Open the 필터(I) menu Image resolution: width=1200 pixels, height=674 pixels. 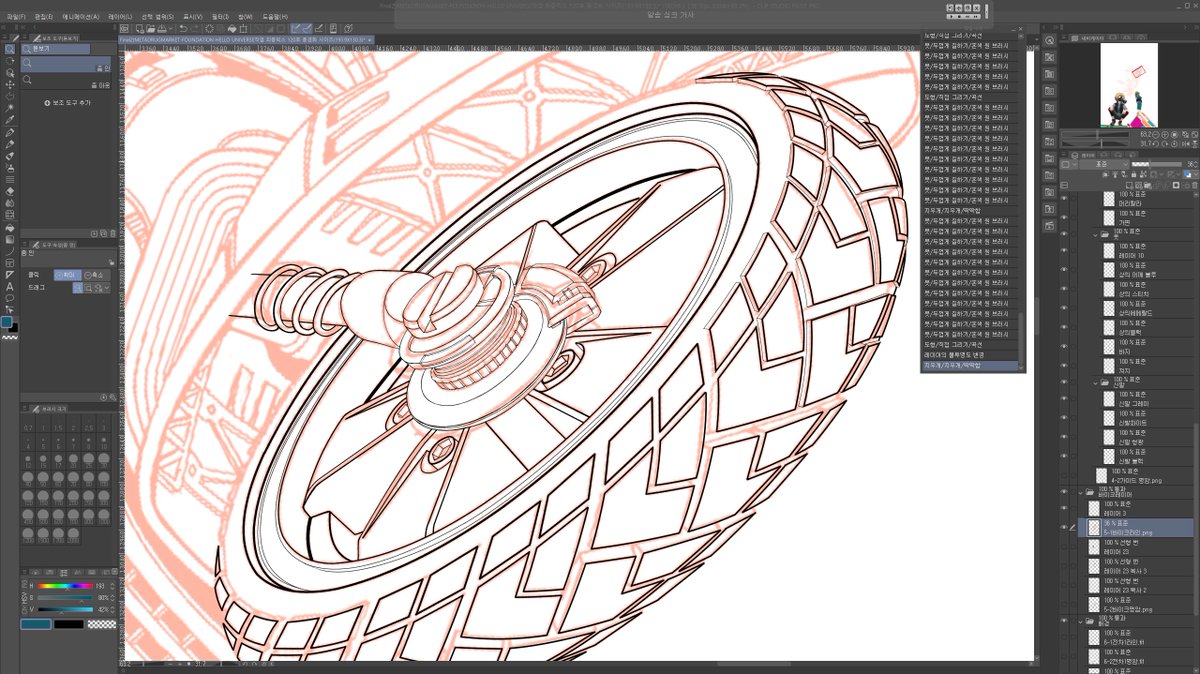[x=219, y=17]
